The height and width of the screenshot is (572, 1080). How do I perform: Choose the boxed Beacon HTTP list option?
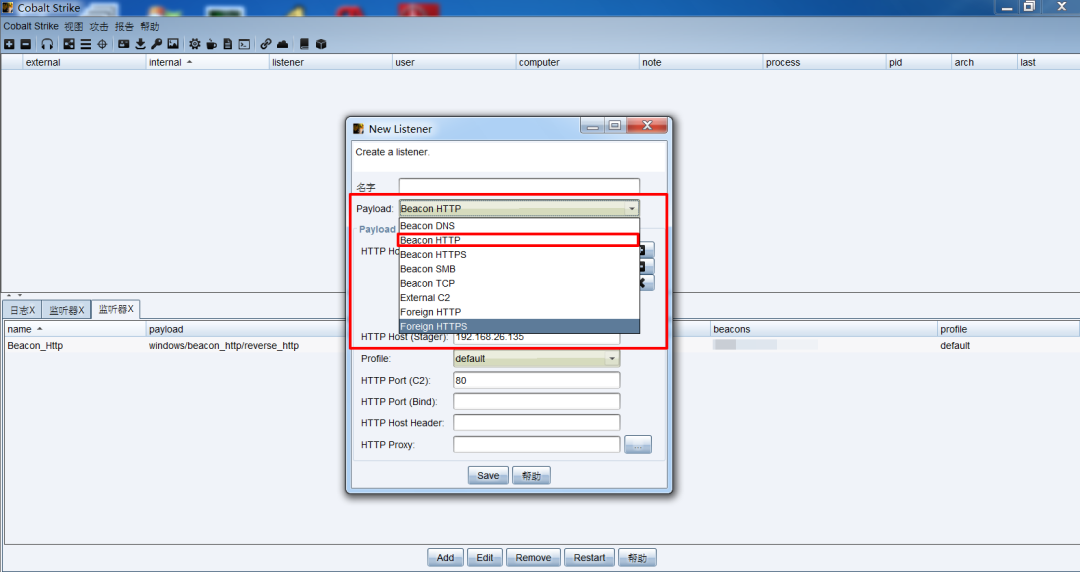pos(519,240)
